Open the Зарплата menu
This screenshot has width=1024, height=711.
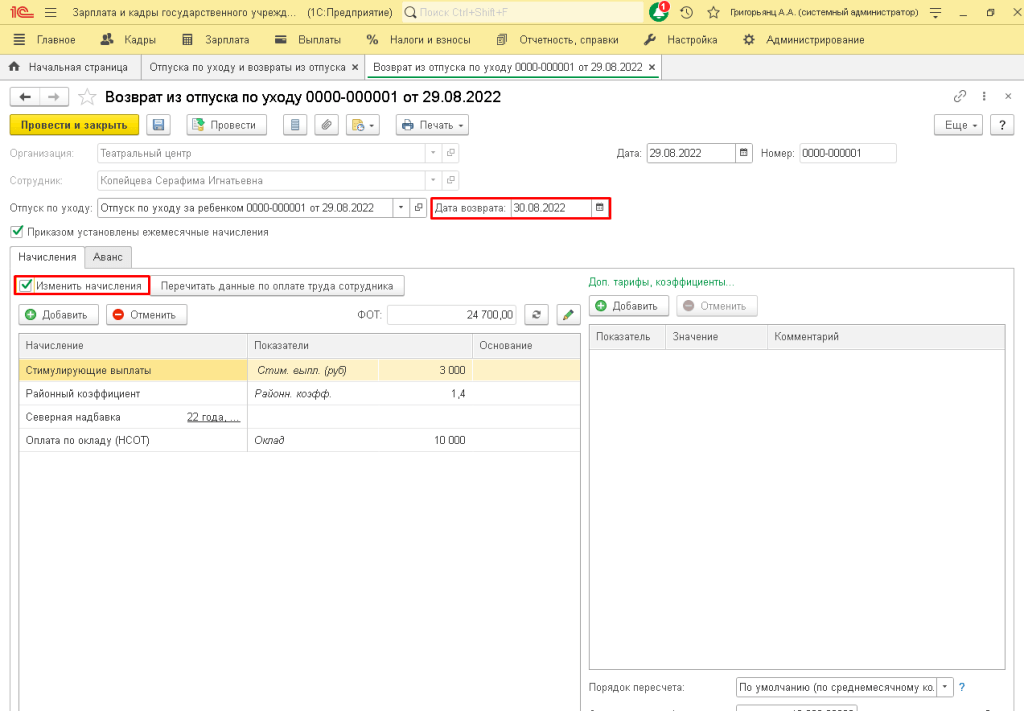[x=215, y=40]
